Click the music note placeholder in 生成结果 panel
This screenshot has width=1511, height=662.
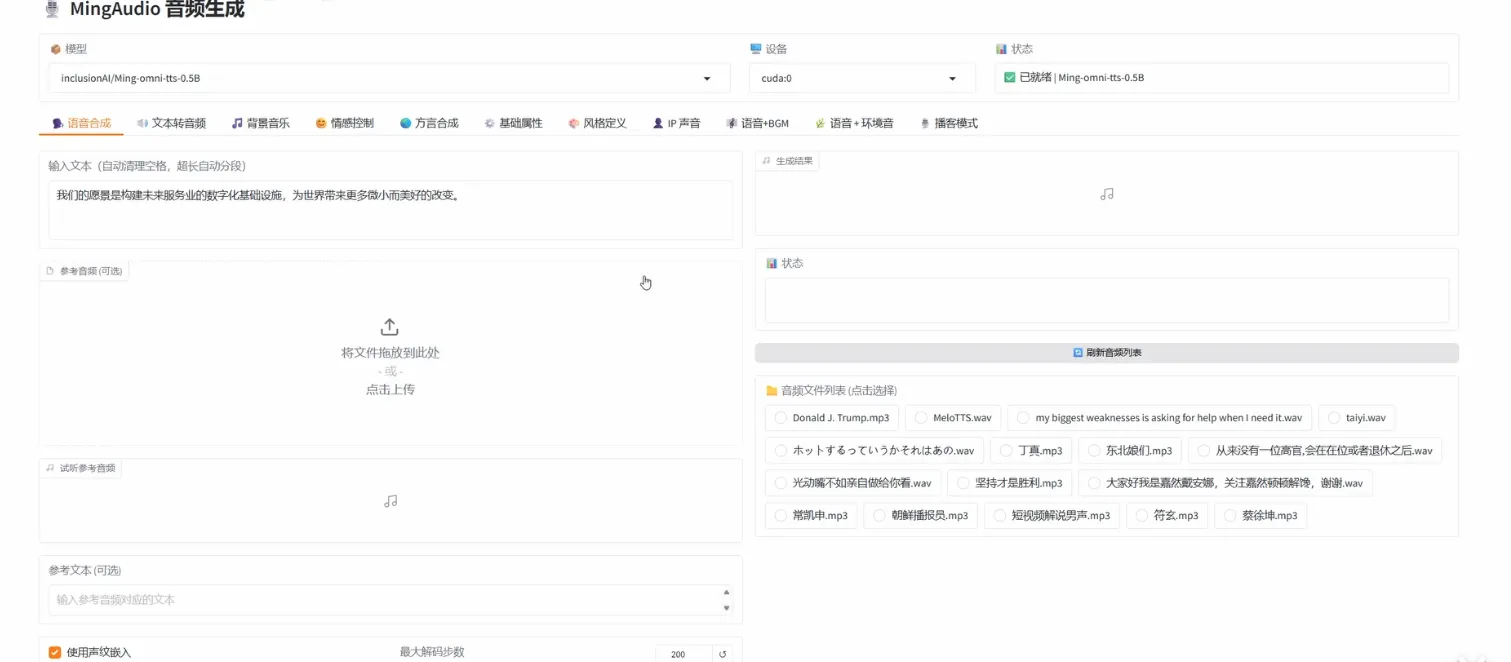[x=1106, y=194]
